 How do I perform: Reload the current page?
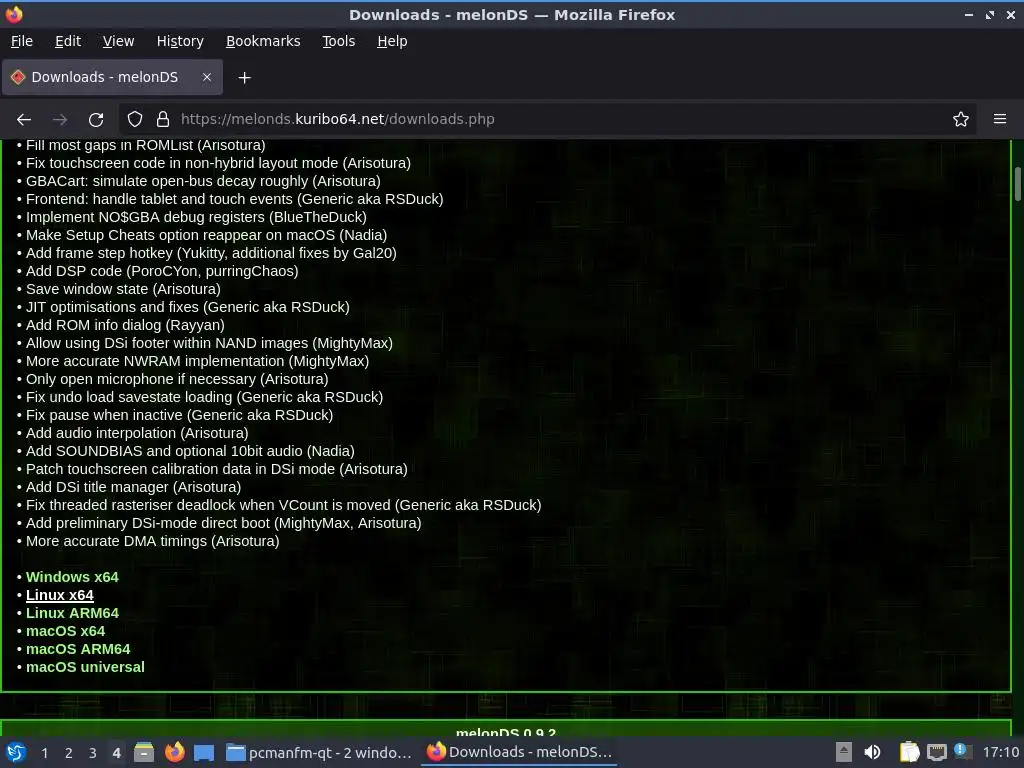pyautogui.click(x=96, y=120)
